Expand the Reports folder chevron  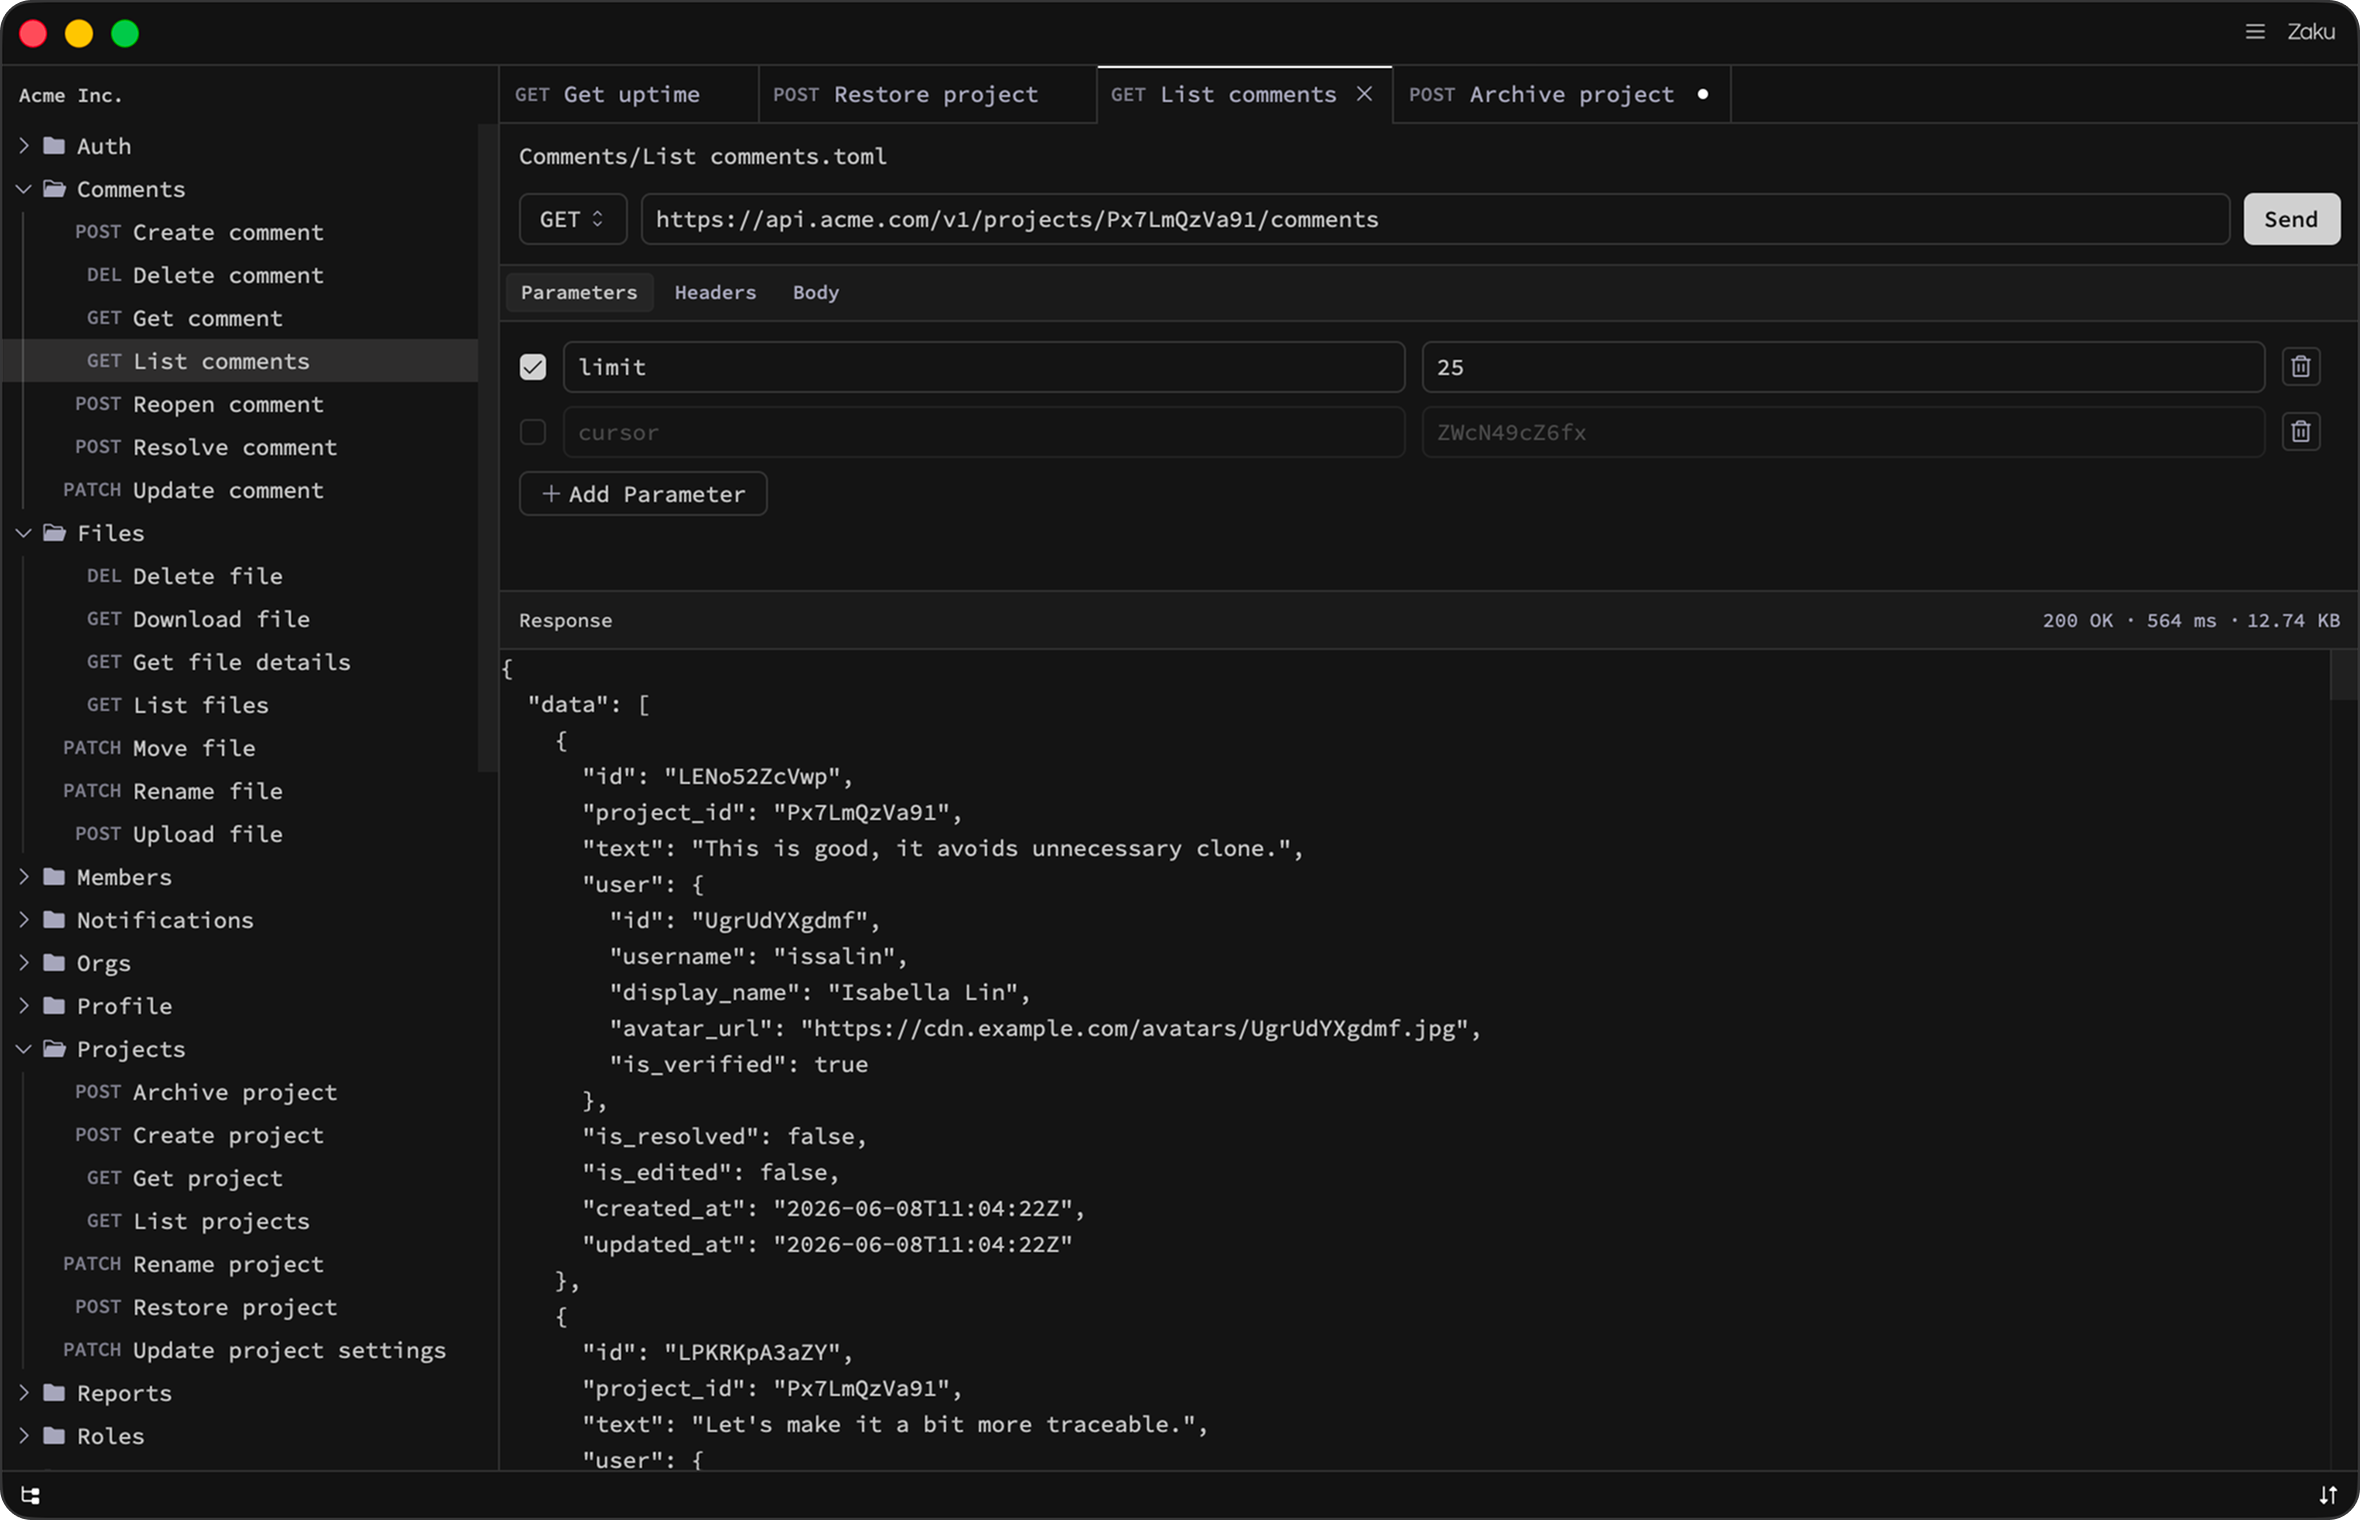pos(24,1393)
